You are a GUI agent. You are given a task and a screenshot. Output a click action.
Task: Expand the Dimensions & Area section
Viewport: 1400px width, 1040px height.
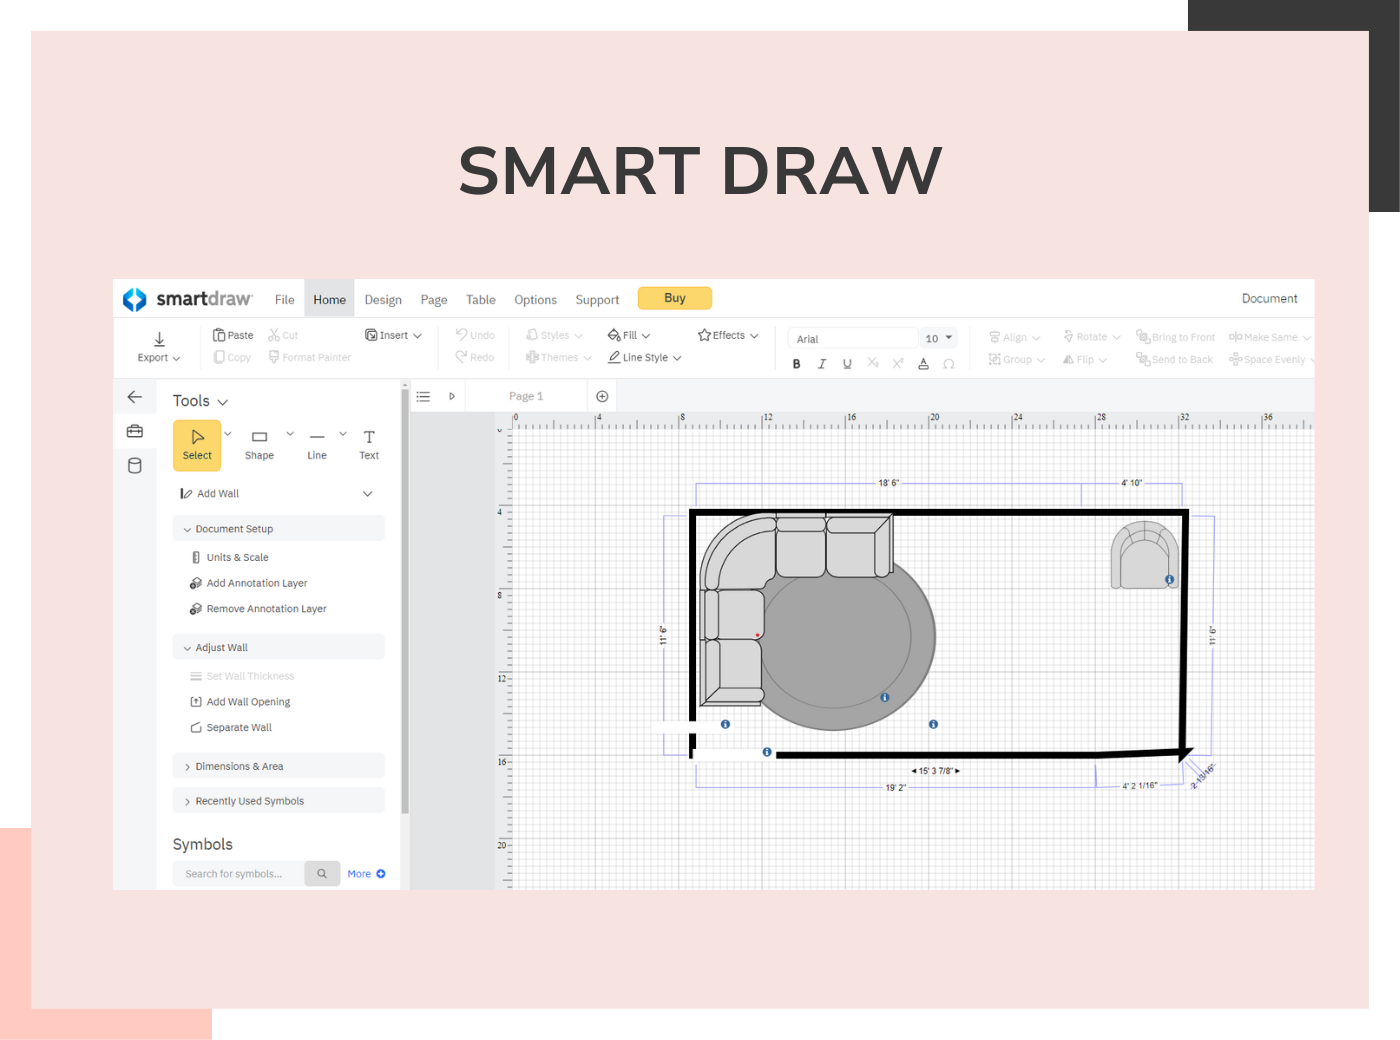tap(240, 765)
